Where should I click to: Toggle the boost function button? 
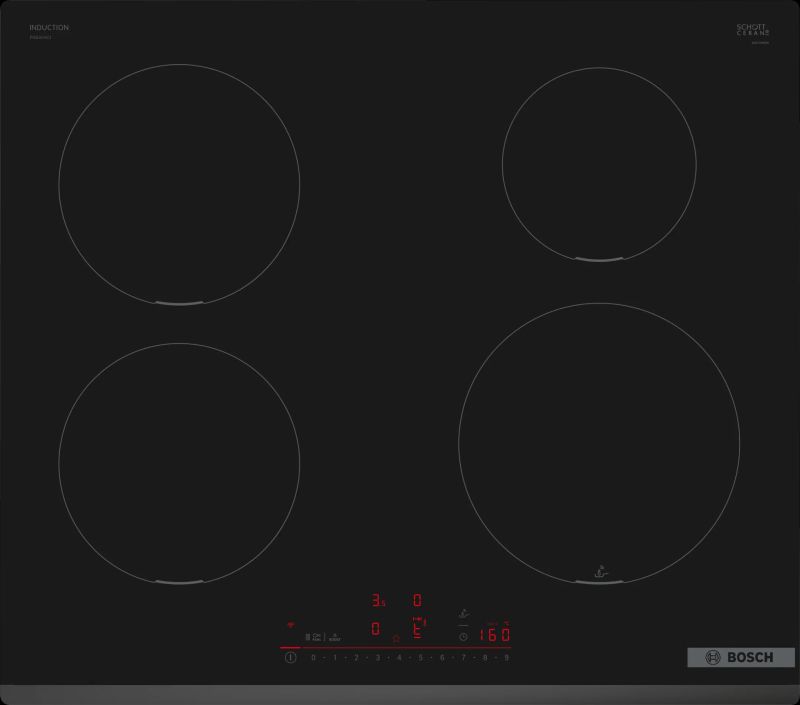point(335,636)
